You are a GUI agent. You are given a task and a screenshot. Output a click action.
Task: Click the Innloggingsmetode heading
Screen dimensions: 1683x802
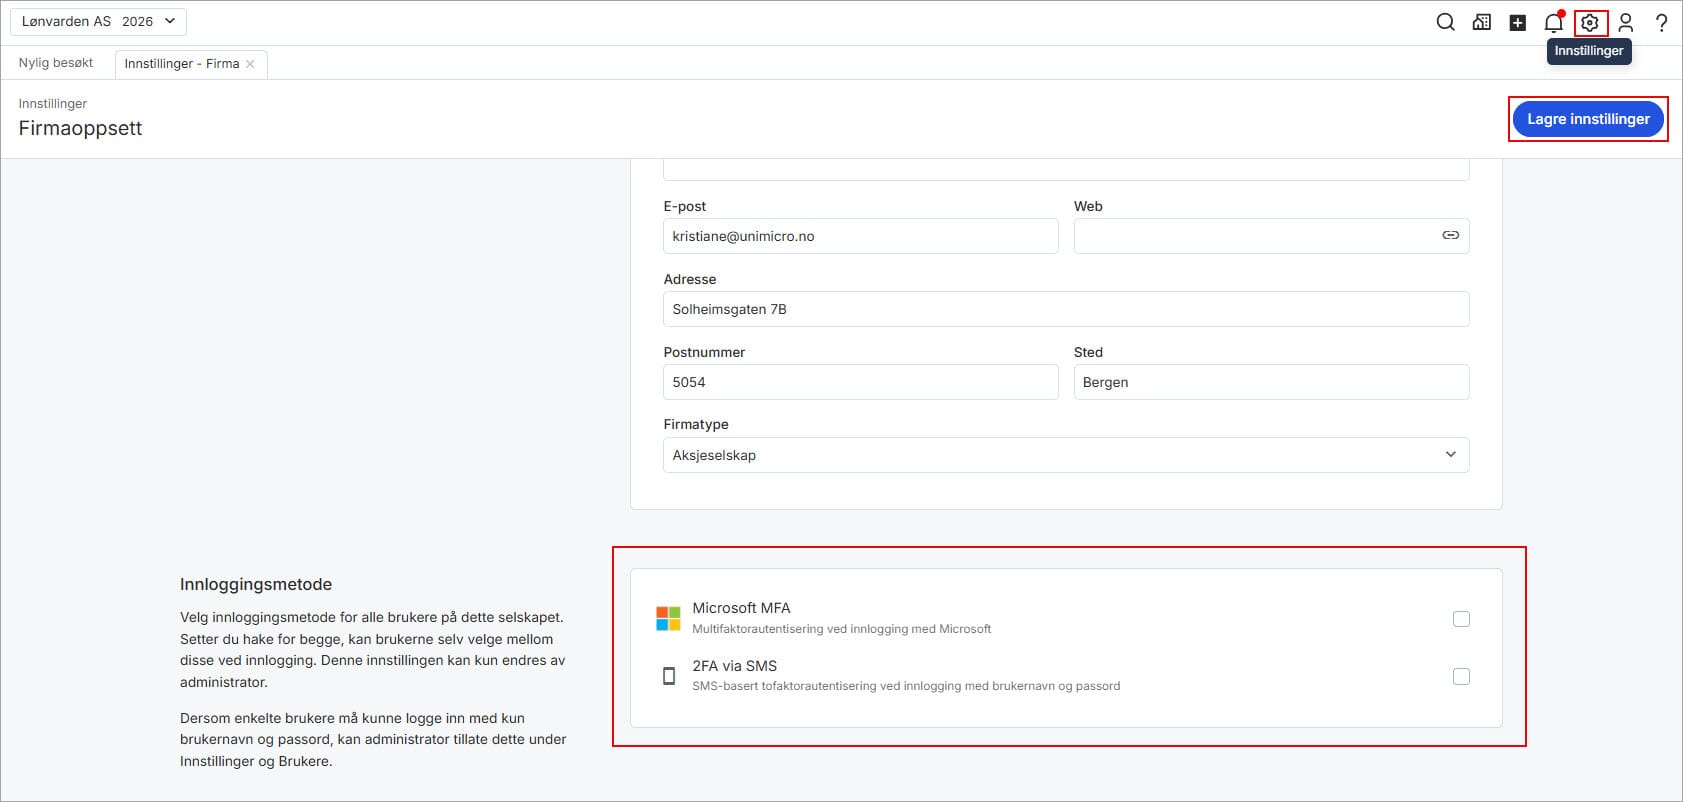tap(256, 584)
